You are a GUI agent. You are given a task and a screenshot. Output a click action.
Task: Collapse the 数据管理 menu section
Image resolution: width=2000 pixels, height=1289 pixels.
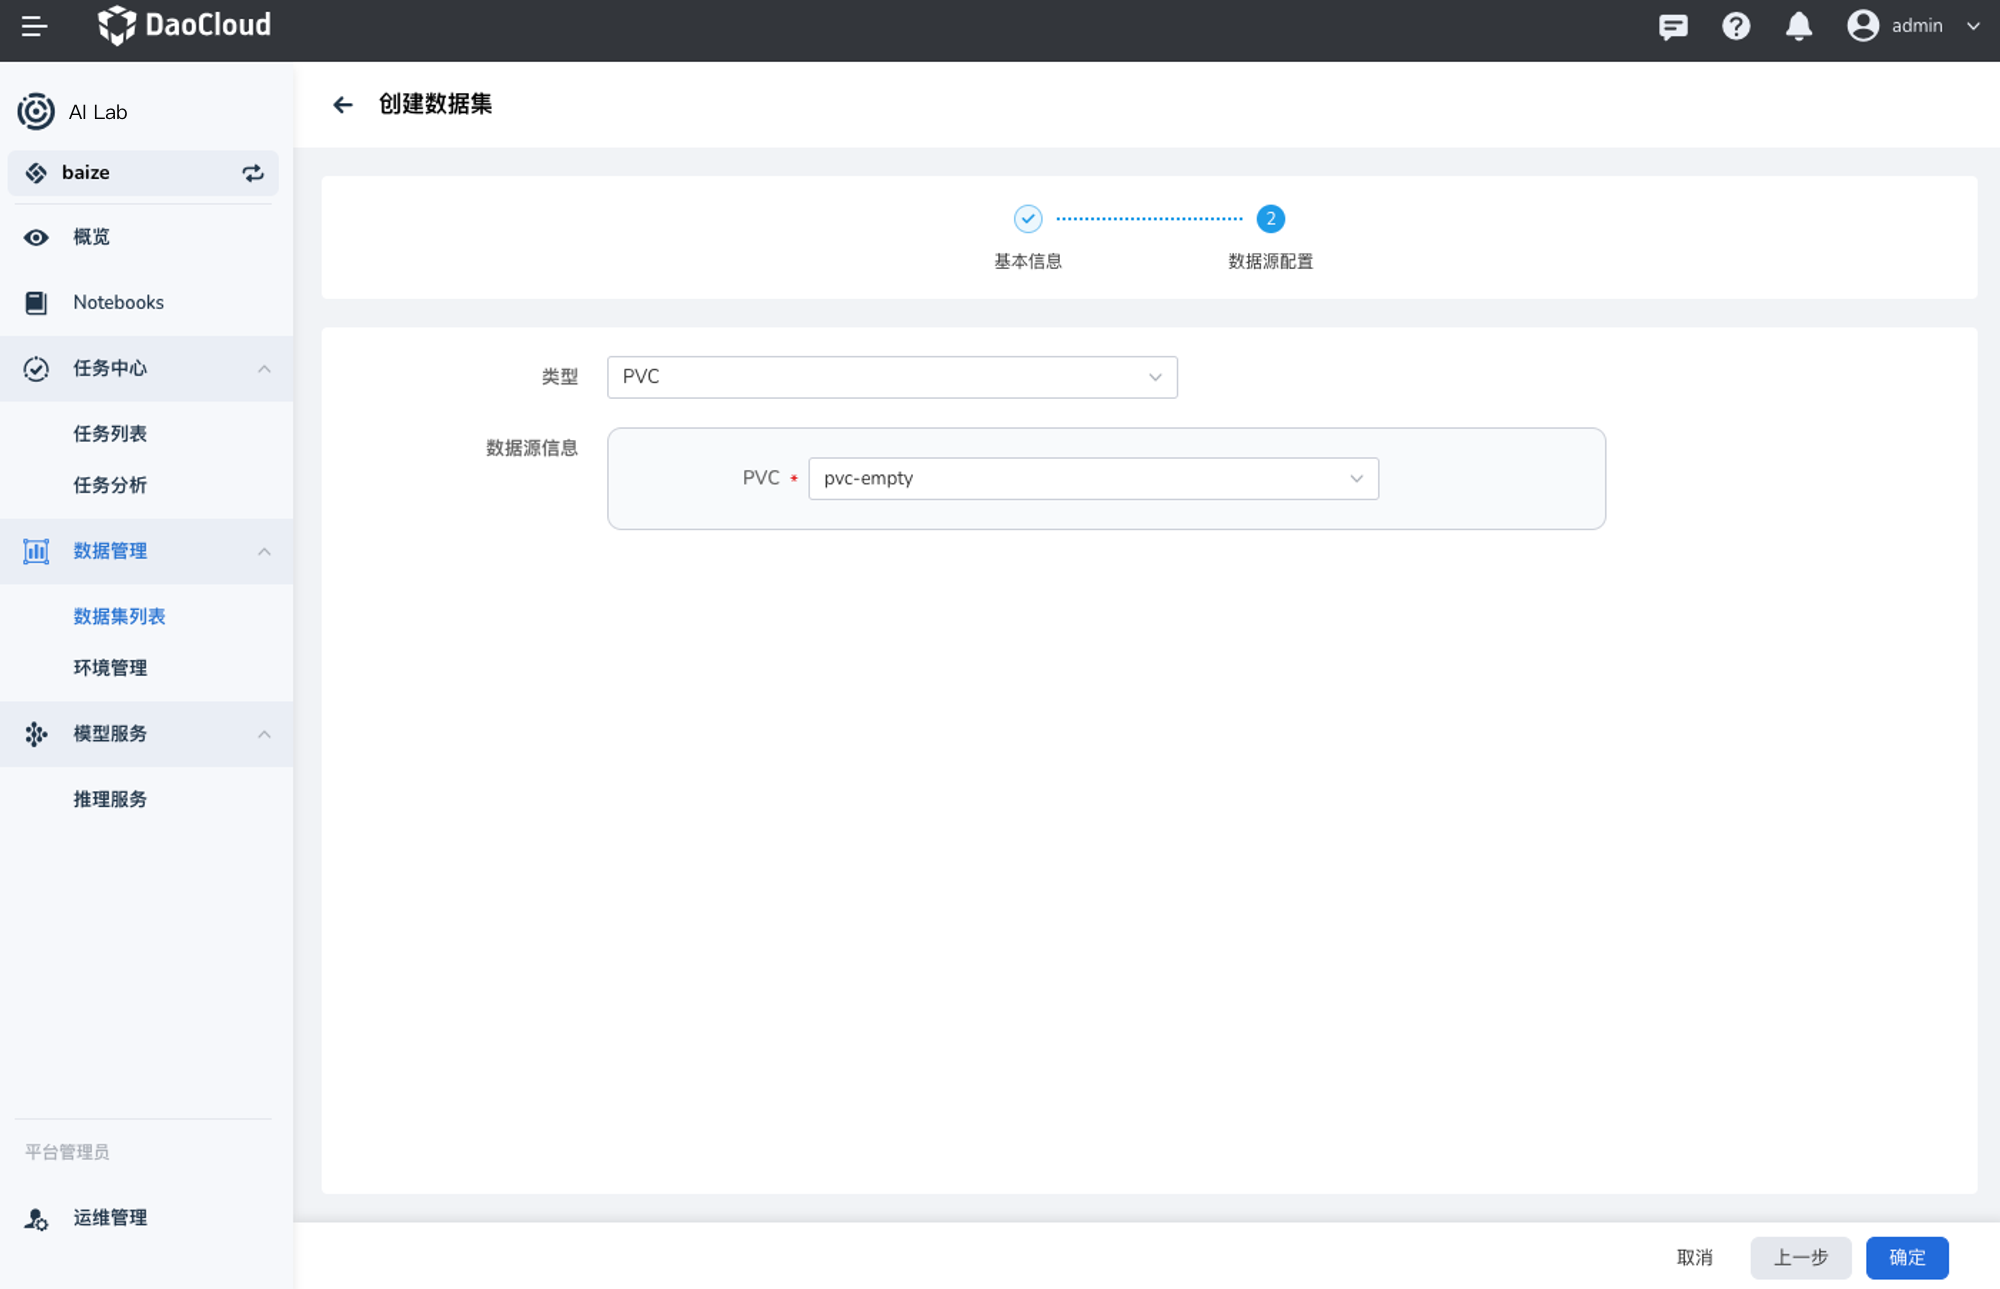[x=264, y=552]
